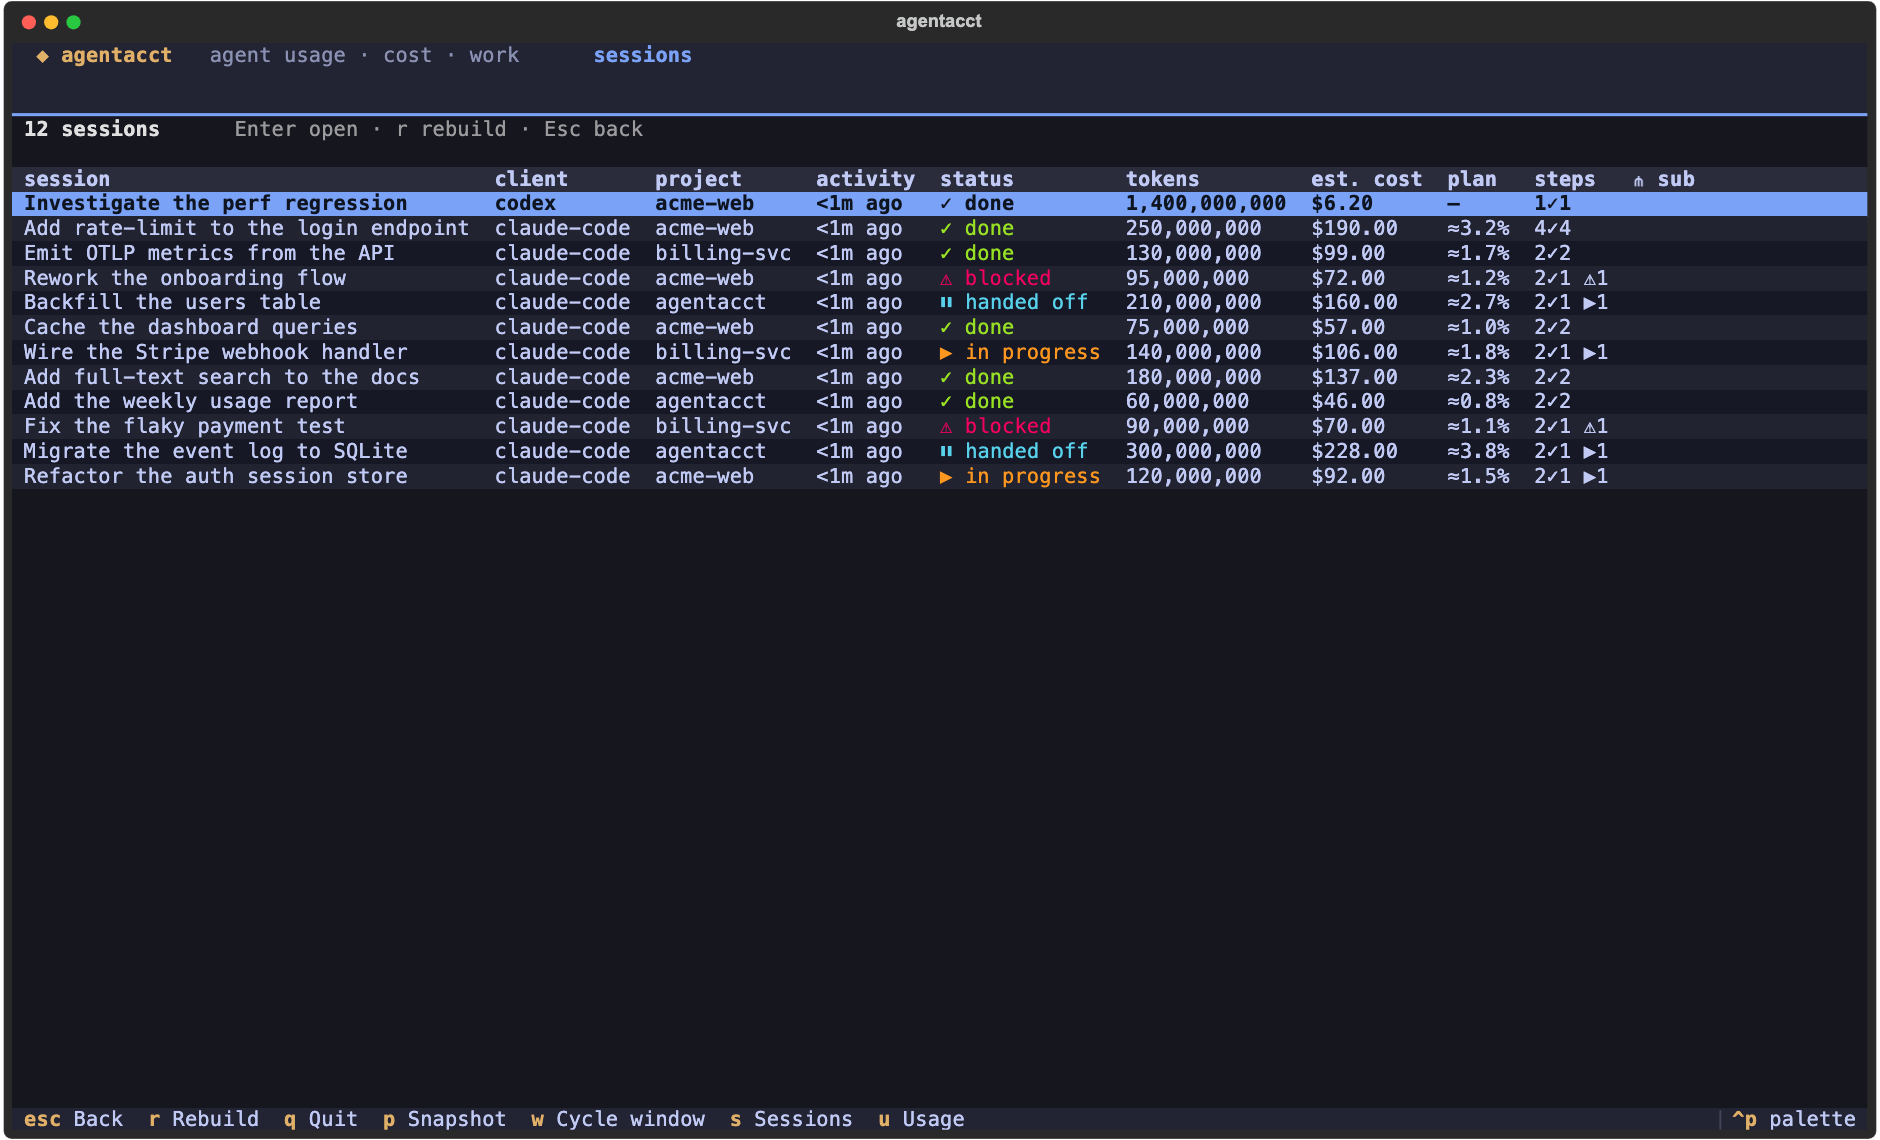Click the sub warning count in Rework the onboarding flow row
This screenshot has width=1880, height=1140.
[1596, 279]
